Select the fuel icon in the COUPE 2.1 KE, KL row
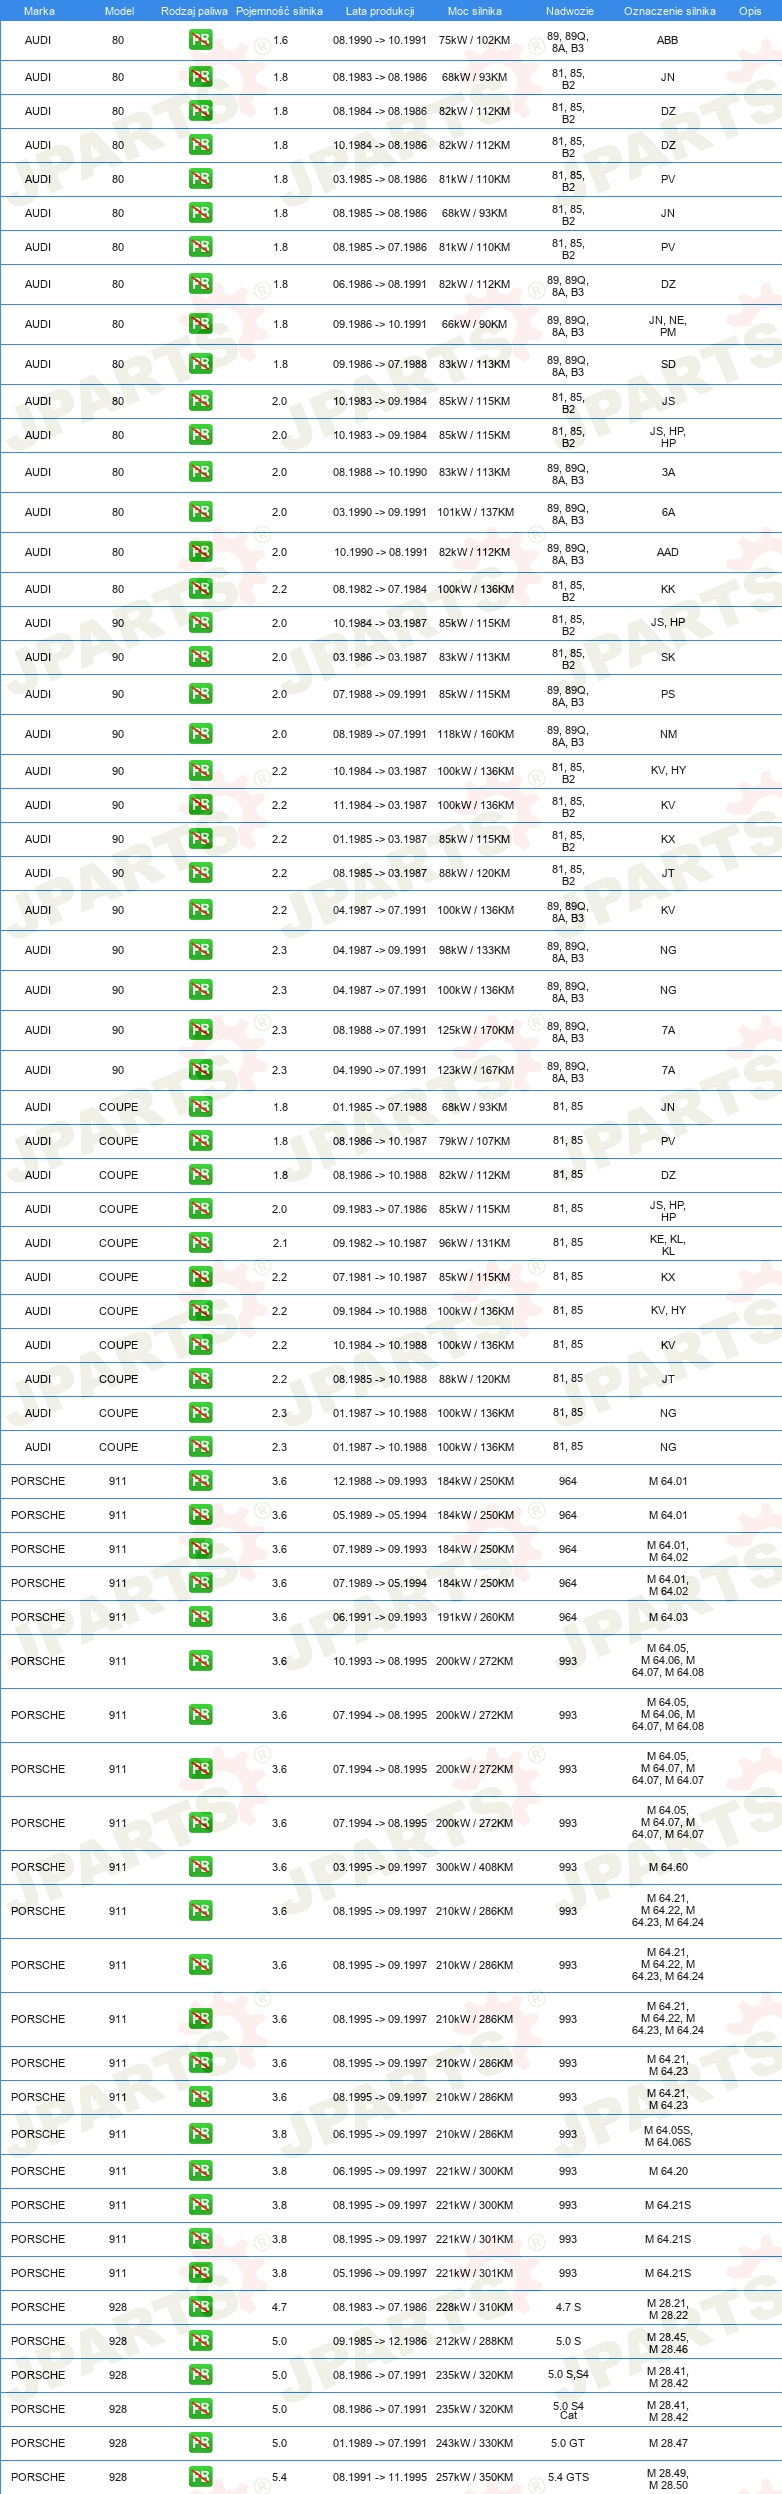 click(x=200, y=1243)
